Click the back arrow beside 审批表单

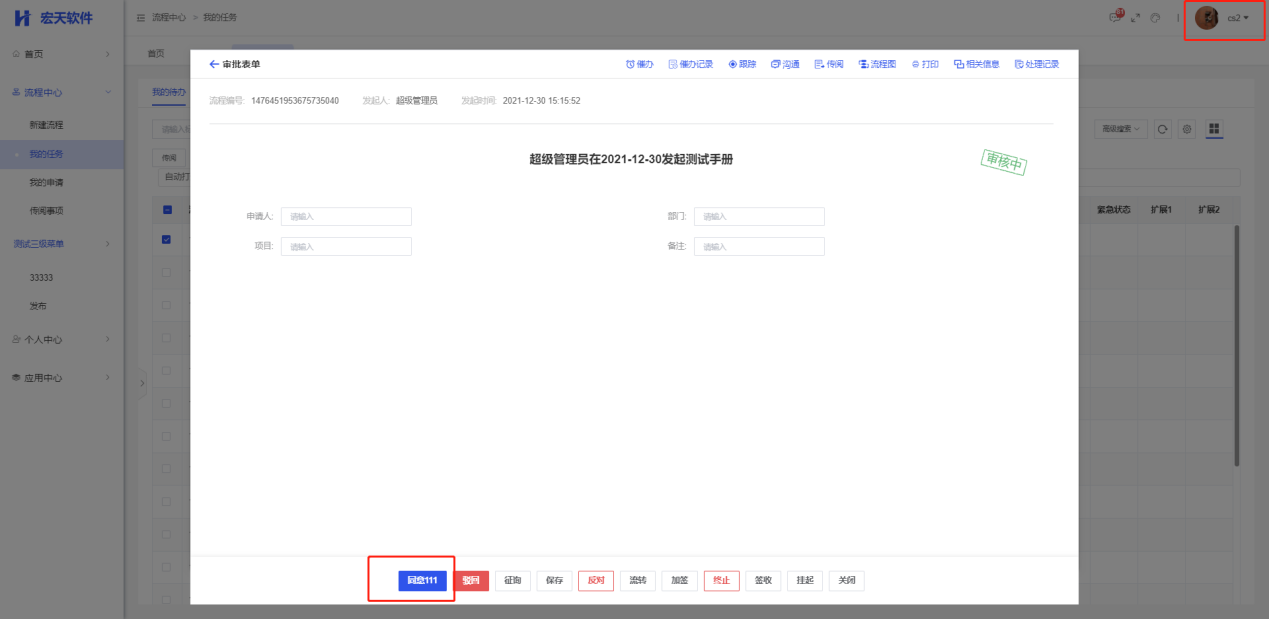pyautogui.click(x=214, y=64)
